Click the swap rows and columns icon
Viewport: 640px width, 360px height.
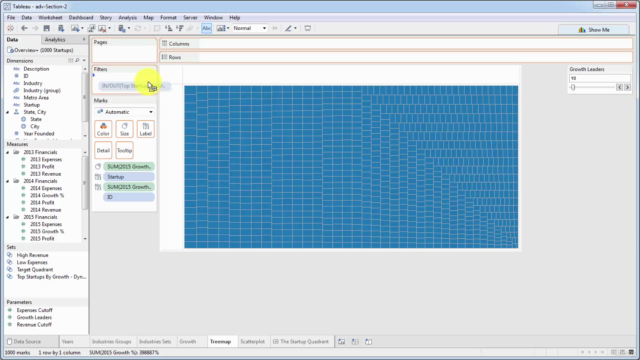click(x=157, y=28)
